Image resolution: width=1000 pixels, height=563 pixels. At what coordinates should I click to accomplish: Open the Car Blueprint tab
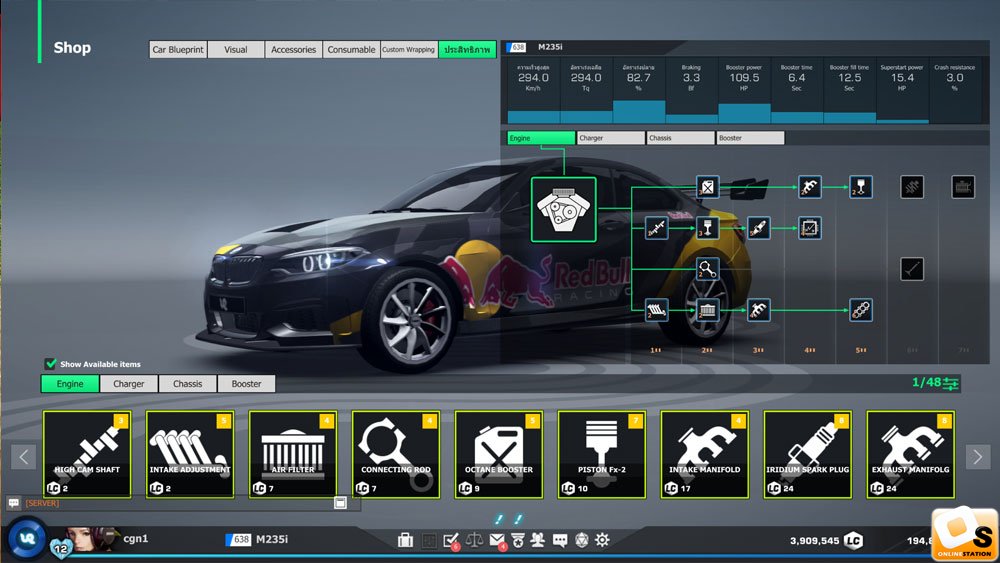[178, 49]
